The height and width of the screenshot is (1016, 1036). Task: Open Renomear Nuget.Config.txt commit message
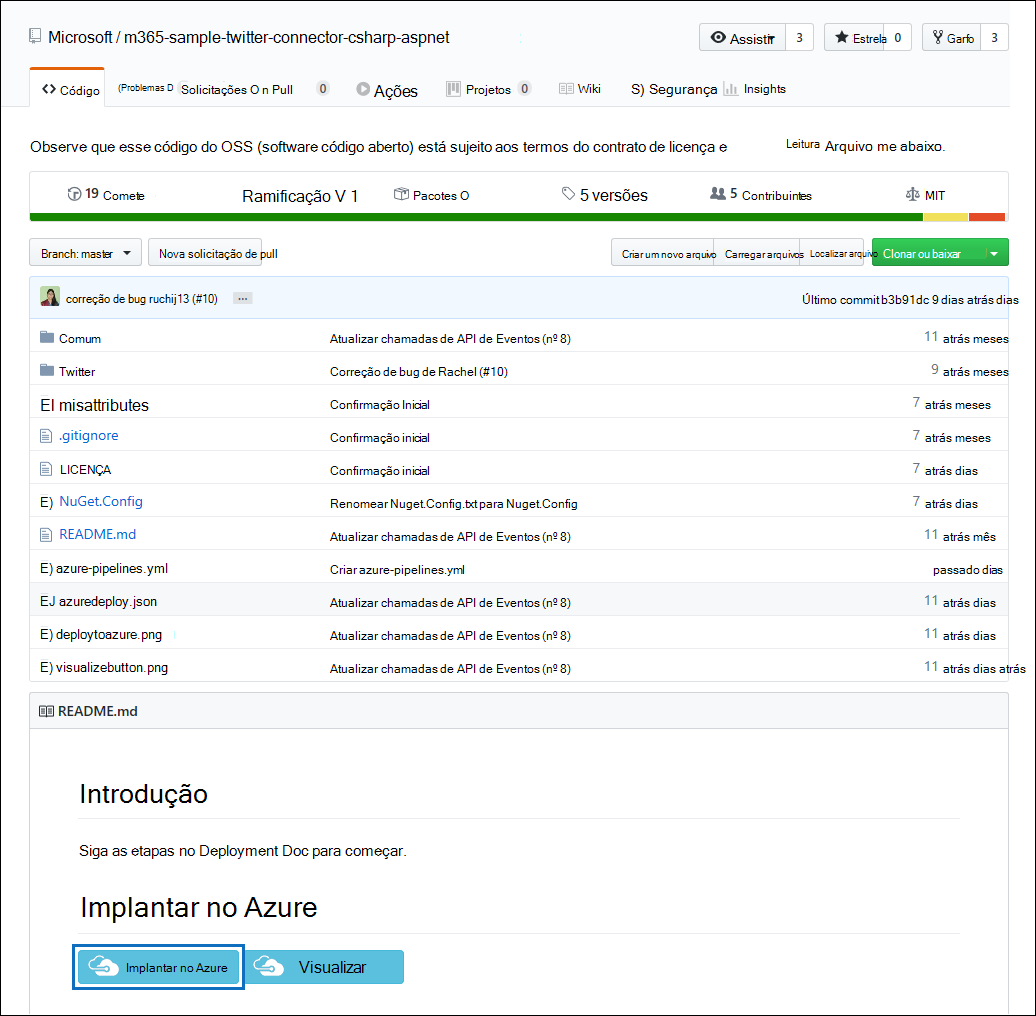pyautogui.click(x=454, y=503)
